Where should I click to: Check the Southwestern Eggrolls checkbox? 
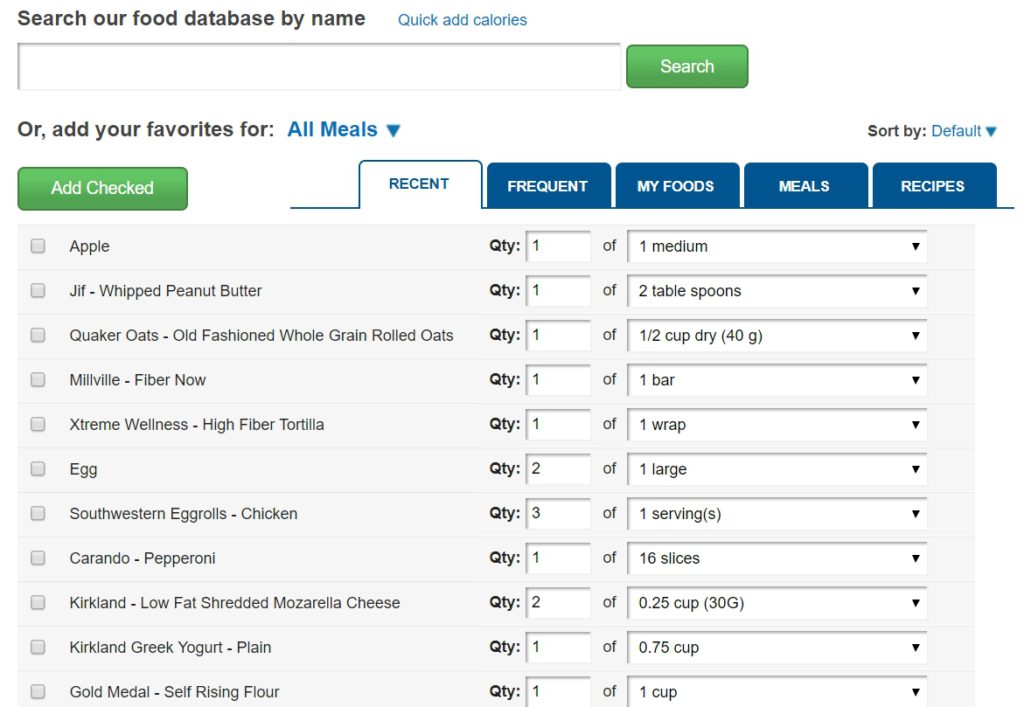38,513
